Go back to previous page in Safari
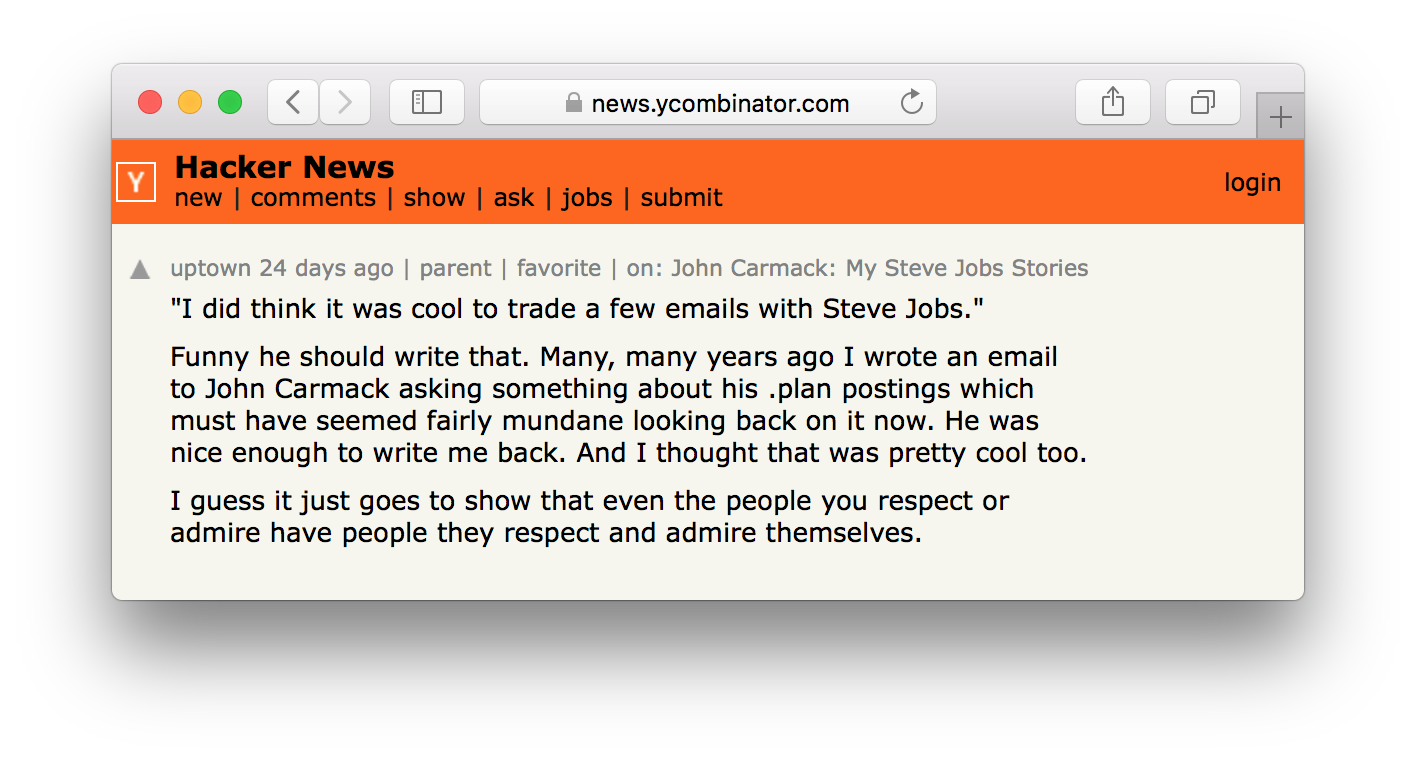1416x760 pixels. click(x=293, y=102)
